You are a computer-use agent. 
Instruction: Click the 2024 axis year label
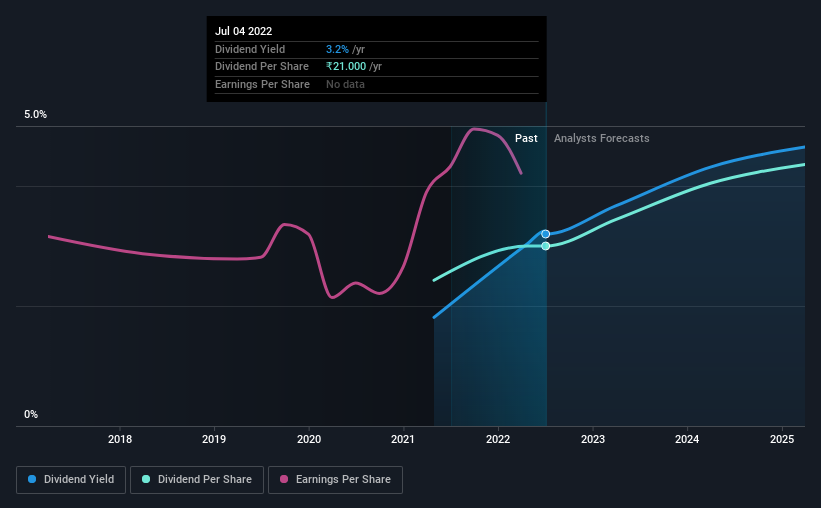click(x=687, y=439)
